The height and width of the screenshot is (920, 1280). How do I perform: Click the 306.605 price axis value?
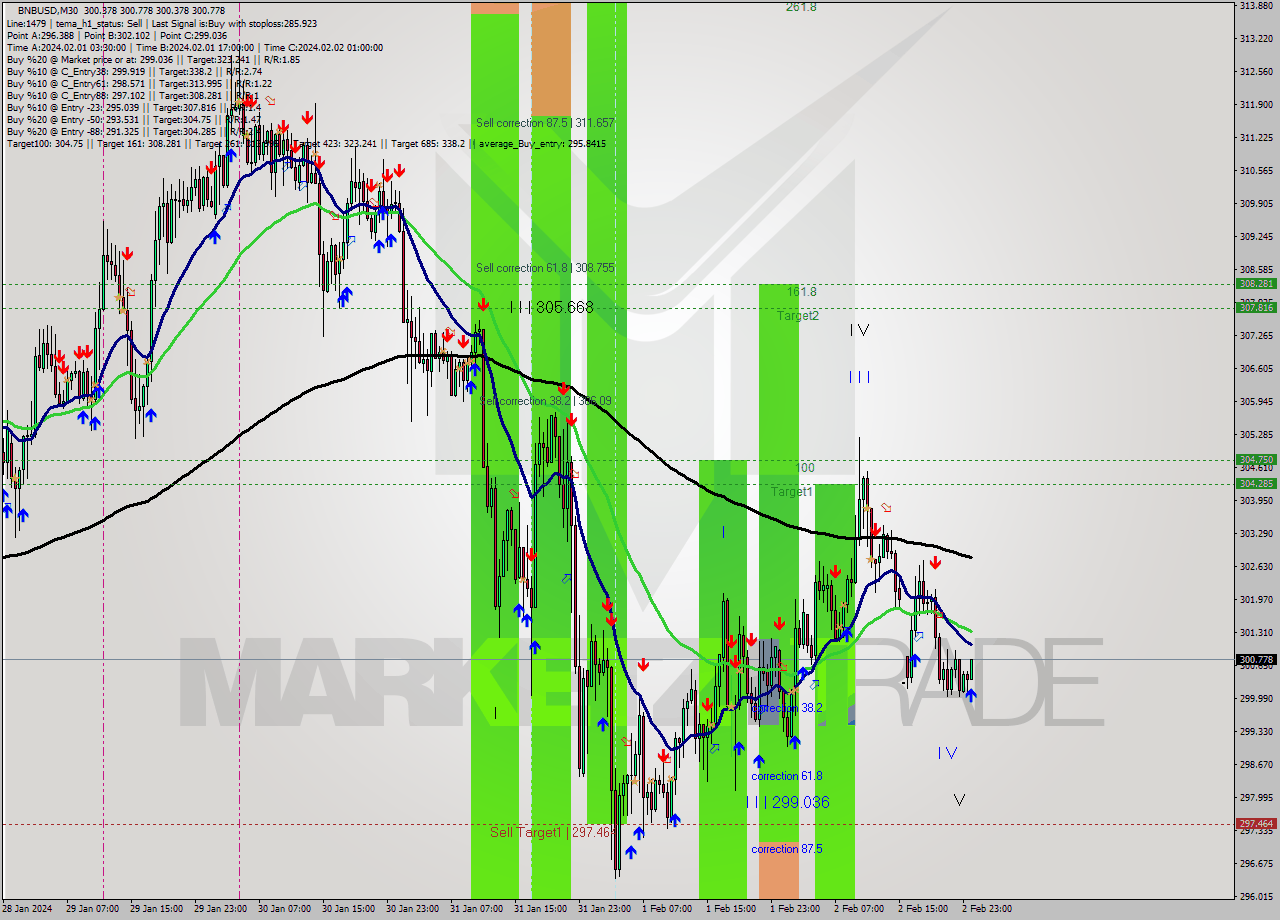[1256, 369]
